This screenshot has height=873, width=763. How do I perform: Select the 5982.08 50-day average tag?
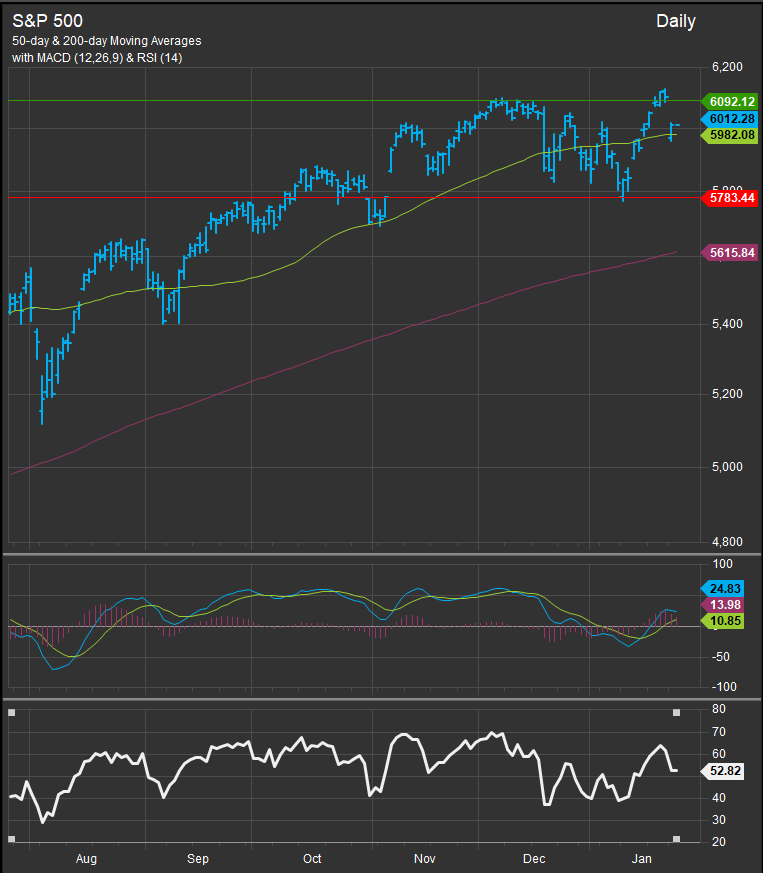point(730,135)
